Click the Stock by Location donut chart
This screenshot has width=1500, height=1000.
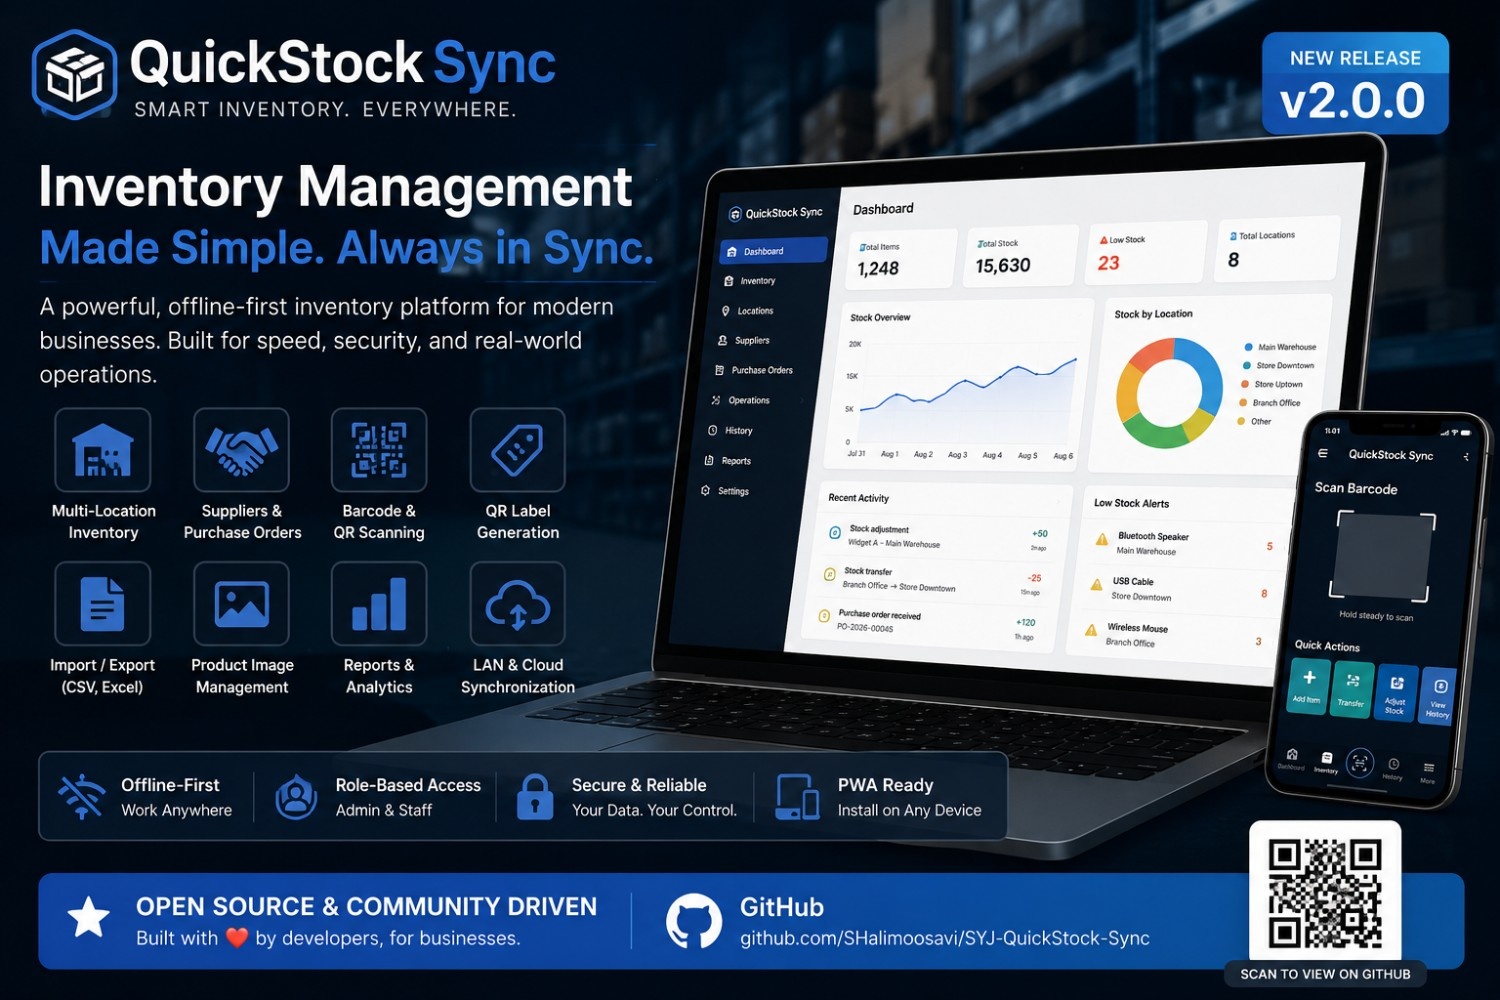1169,392
